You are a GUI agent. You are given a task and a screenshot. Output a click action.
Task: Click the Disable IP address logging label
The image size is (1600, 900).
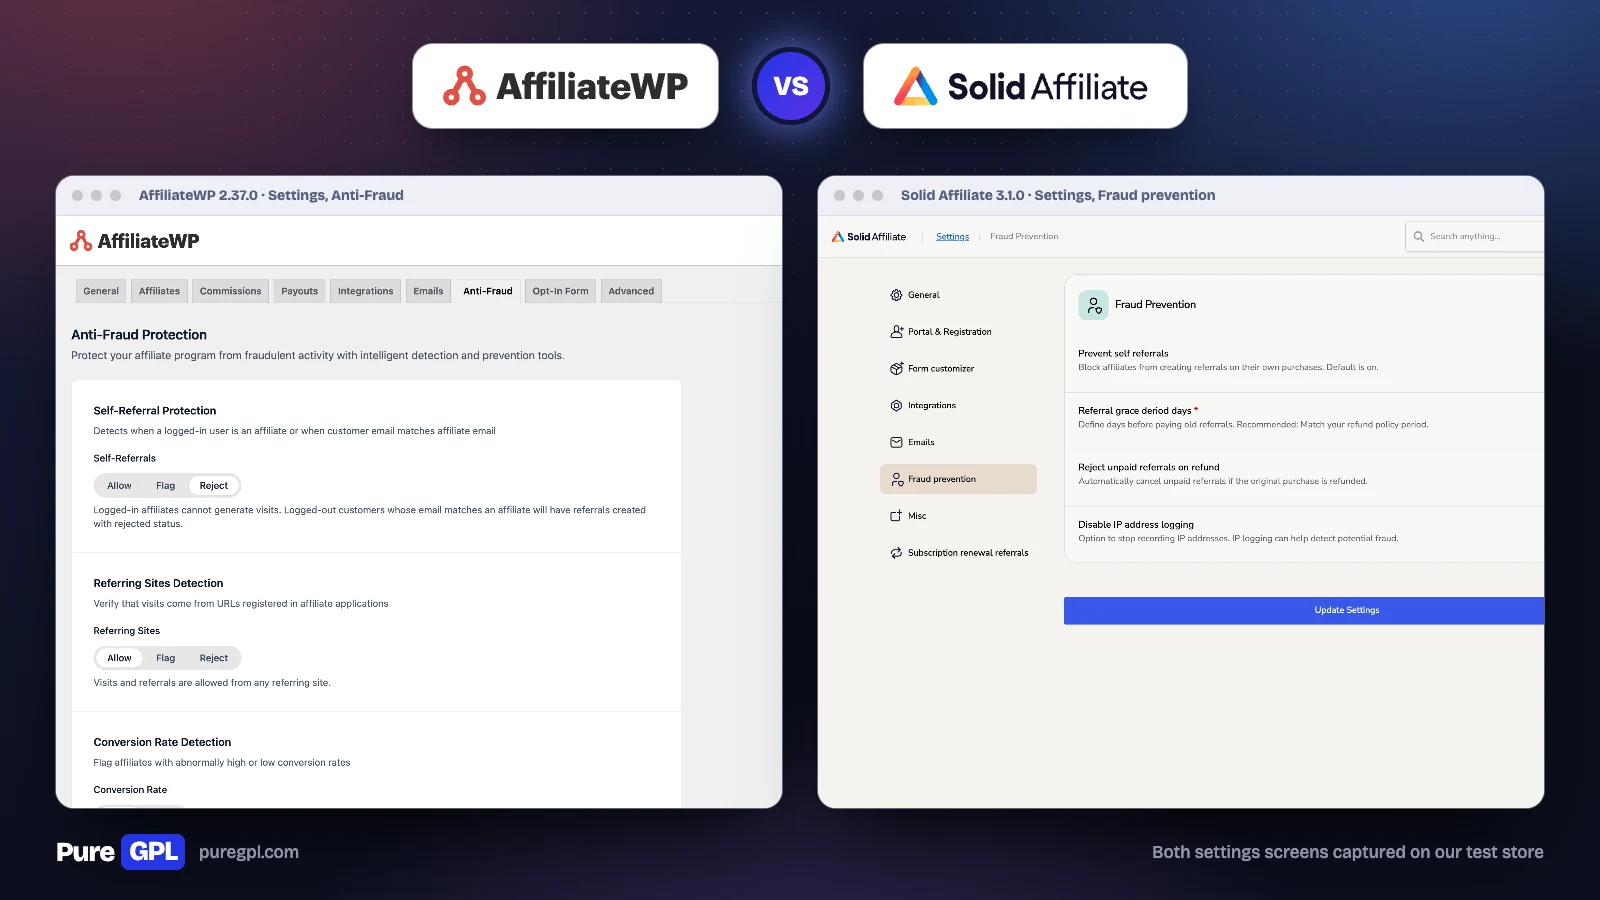(1136, 525)
